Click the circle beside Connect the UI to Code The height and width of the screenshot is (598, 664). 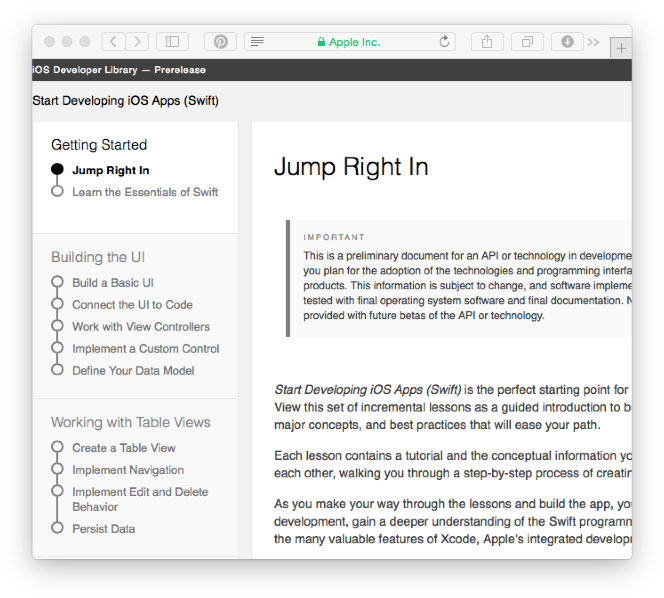click(x=57, y=304)
